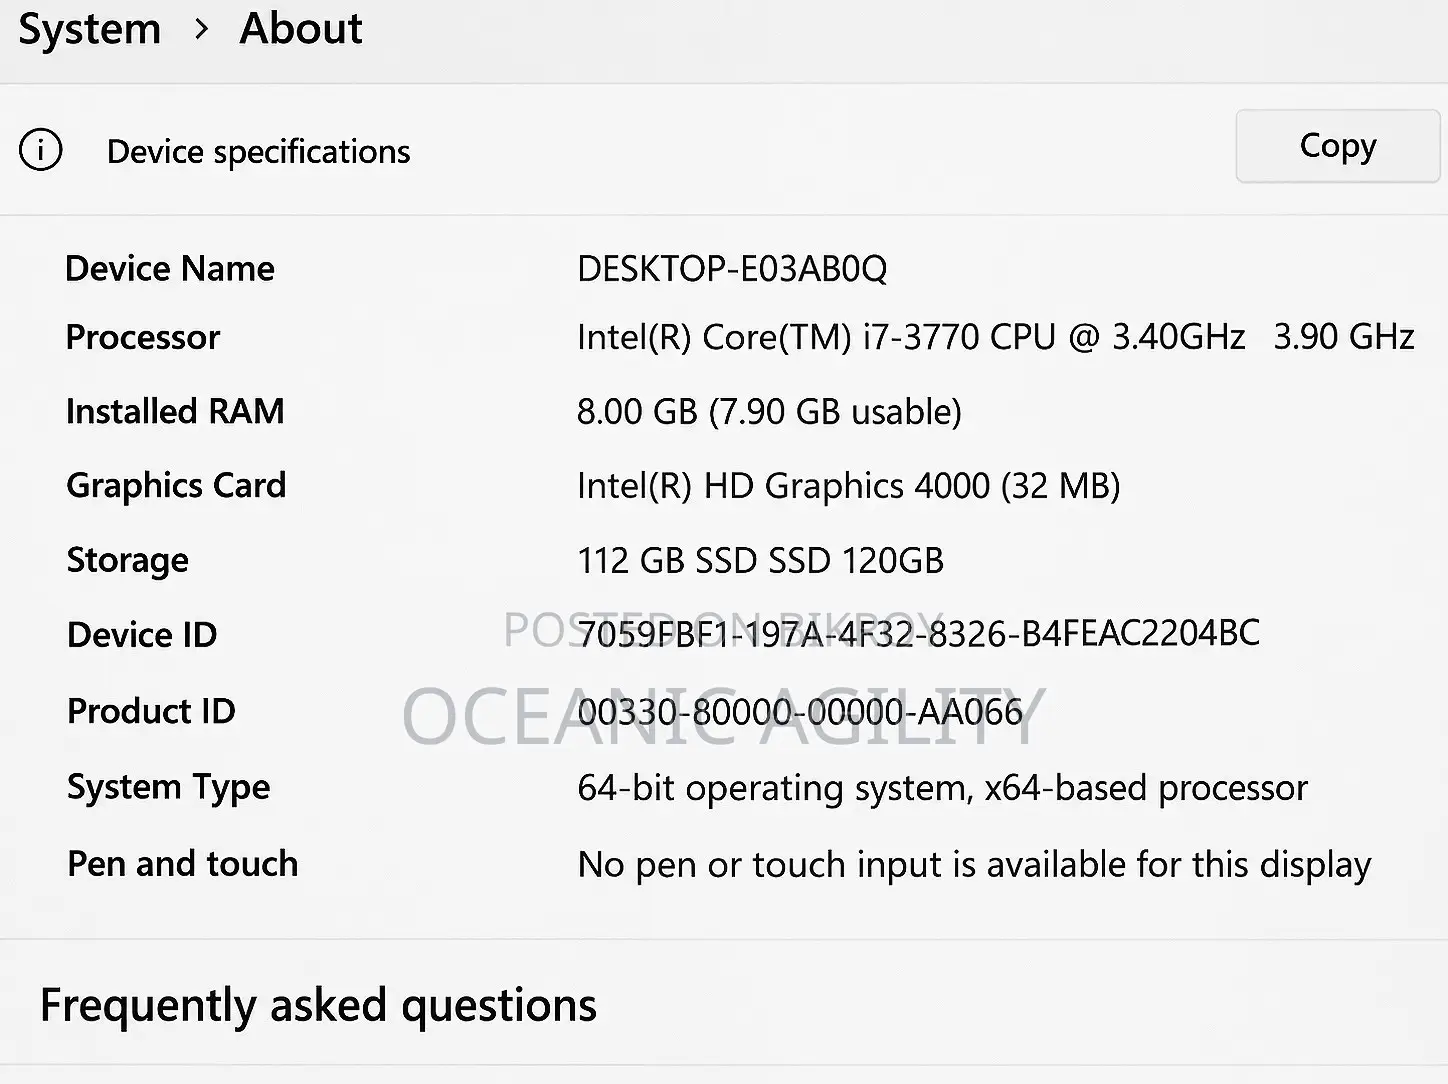
Task: Select Intel(R) HD Graphics 4000 value
Action: 849,486
